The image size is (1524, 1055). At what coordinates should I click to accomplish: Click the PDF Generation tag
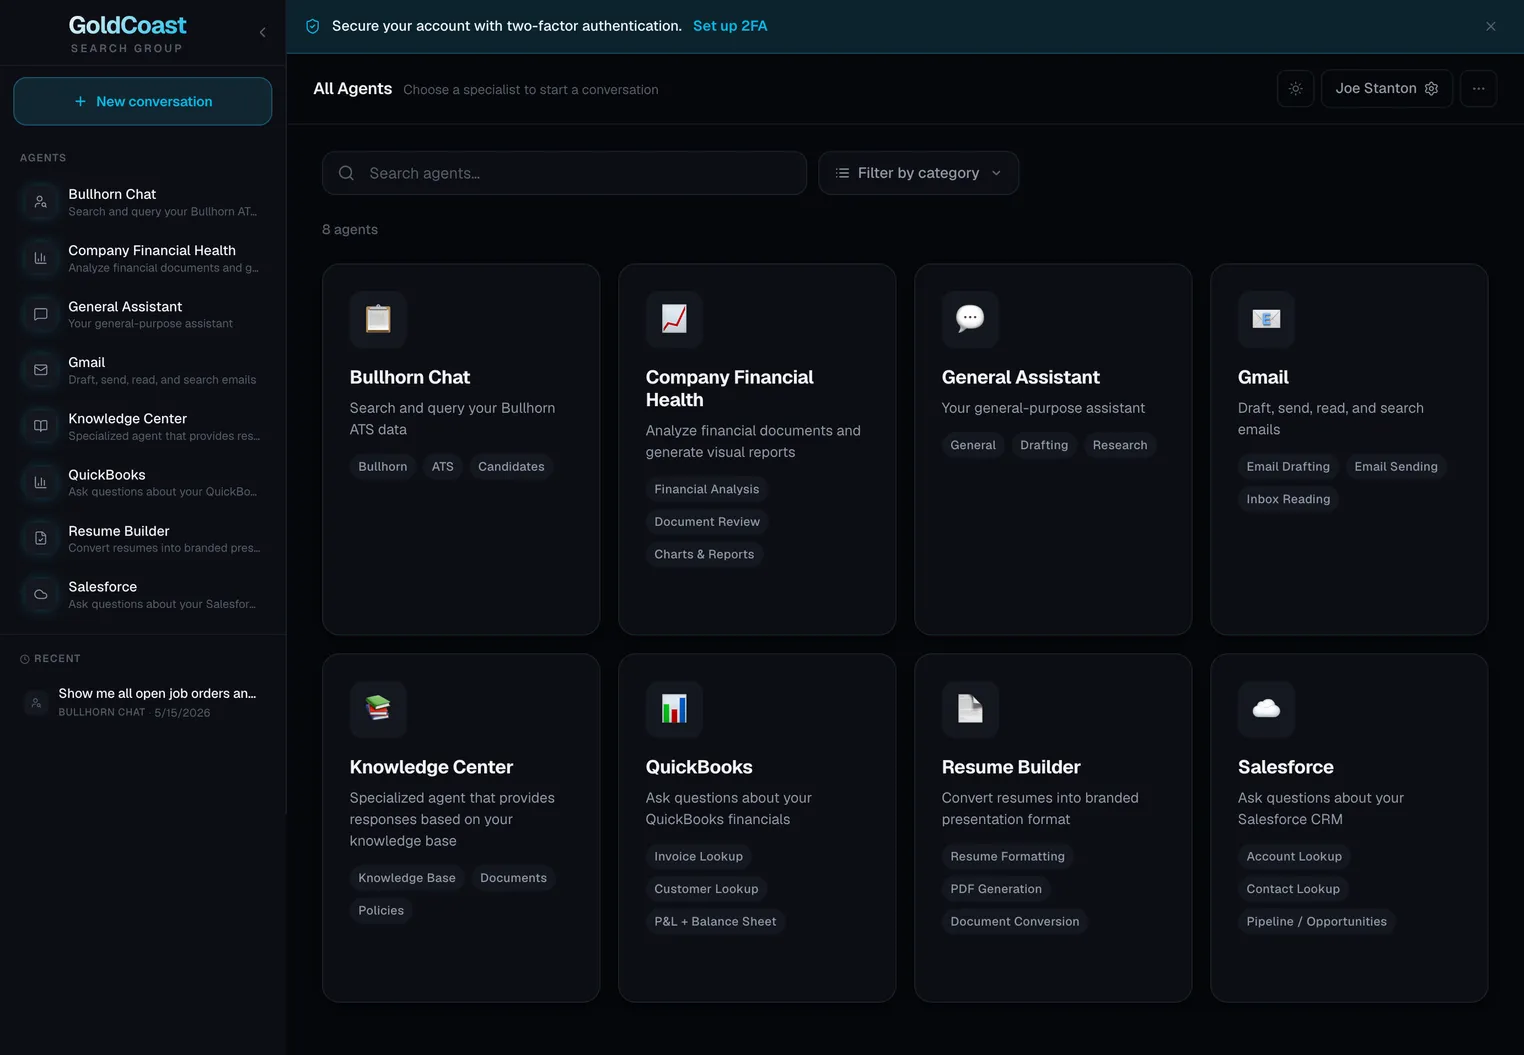point(996,890)
